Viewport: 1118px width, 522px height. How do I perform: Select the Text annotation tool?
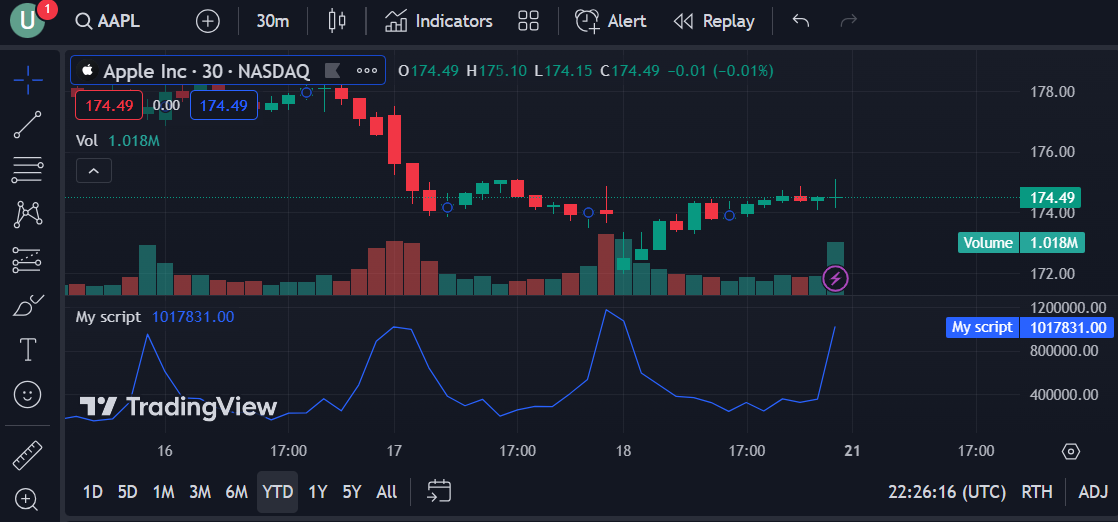(x=28, y=350)
